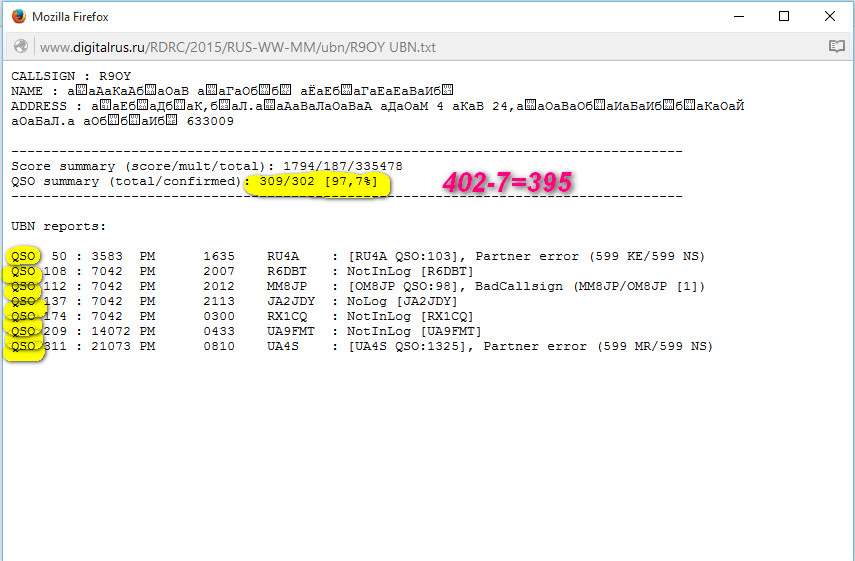Click the Firefox logo in title bar
This screenshot has width=855, height=561.
coord(17,16)
